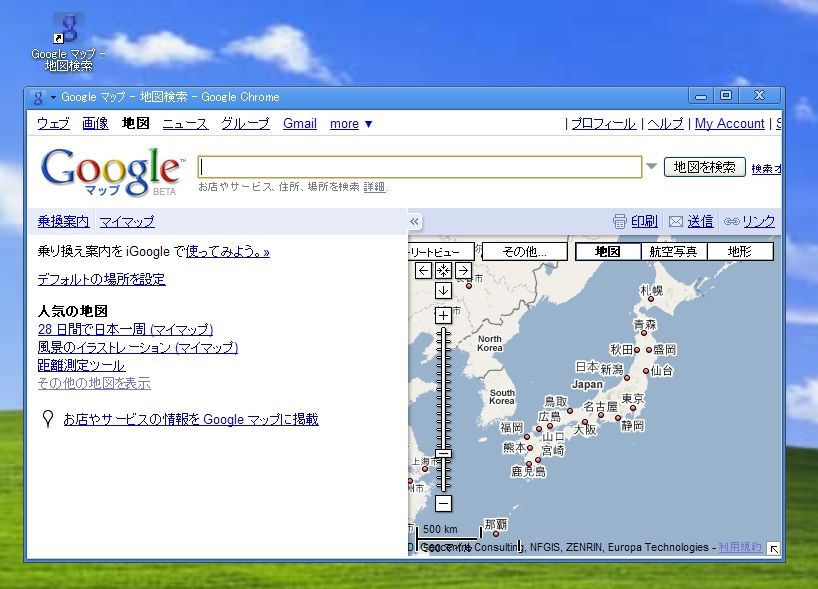Open the プロフィール link
The height and width of the screenshot is (589, 818).
pyautogui.click(x=604, y=124)
